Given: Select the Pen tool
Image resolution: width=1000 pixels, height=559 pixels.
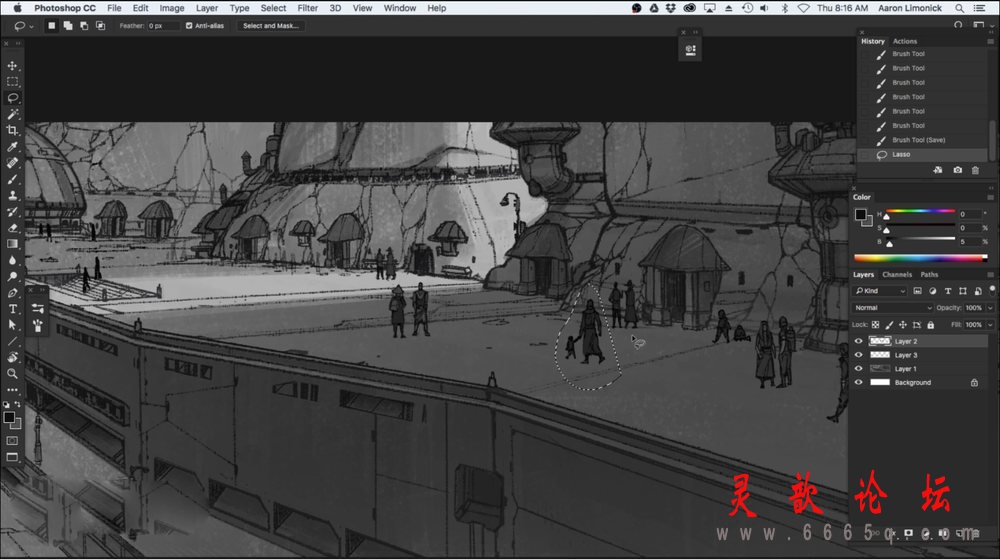Looking at the screenshot, I should coord(12,293).
